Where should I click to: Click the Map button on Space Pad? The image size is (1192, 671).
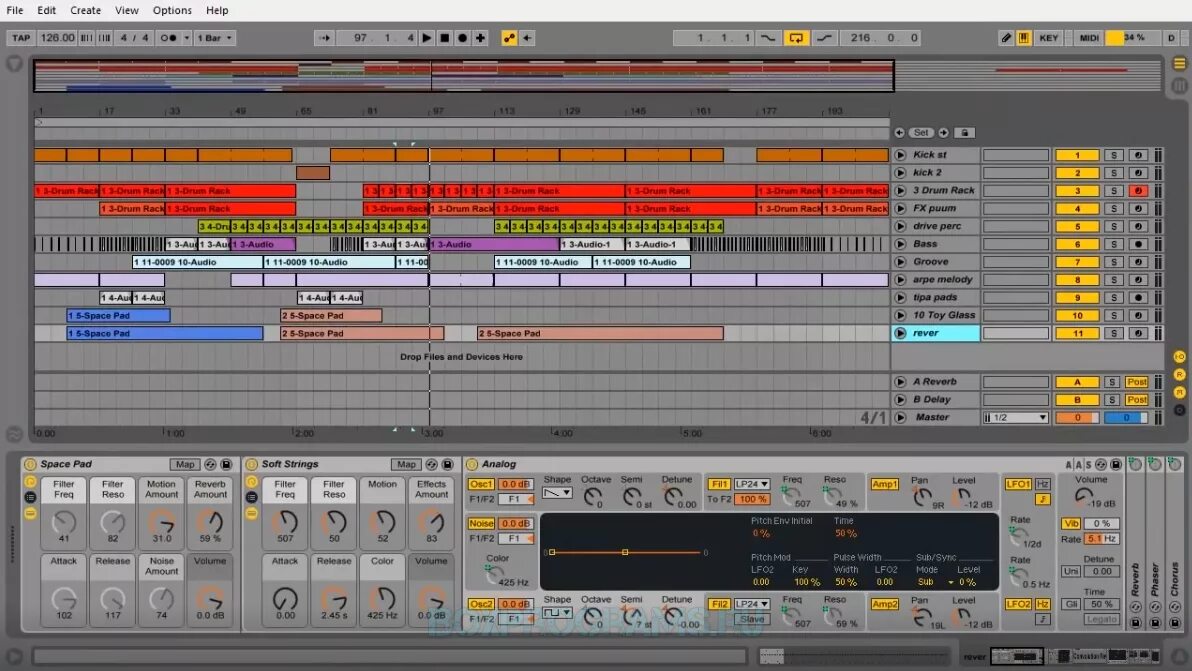(x=184, y=463)
